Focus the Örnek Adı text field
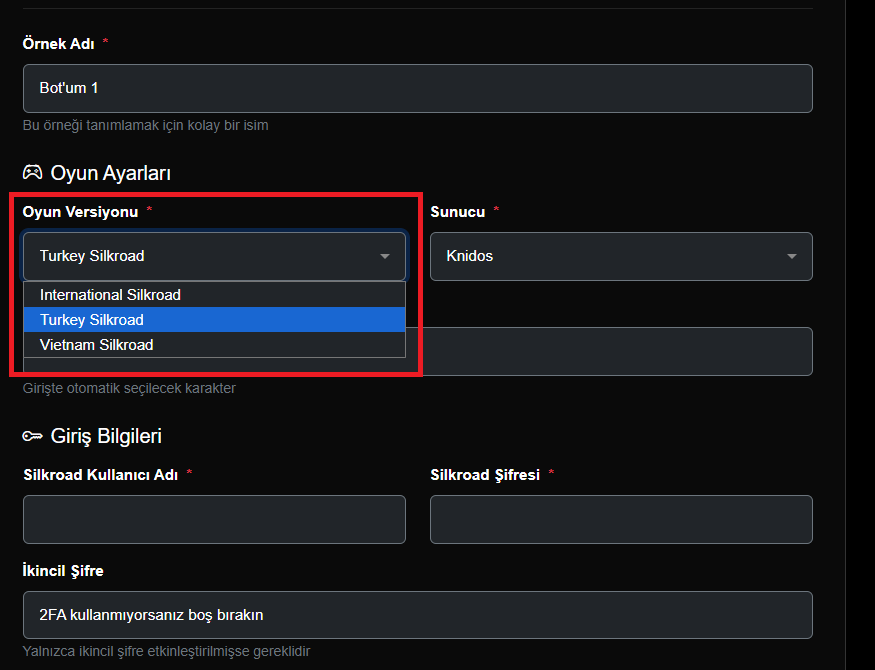This screenshot has width=875, height=670. pyautogui.click(x=417, y=88)
